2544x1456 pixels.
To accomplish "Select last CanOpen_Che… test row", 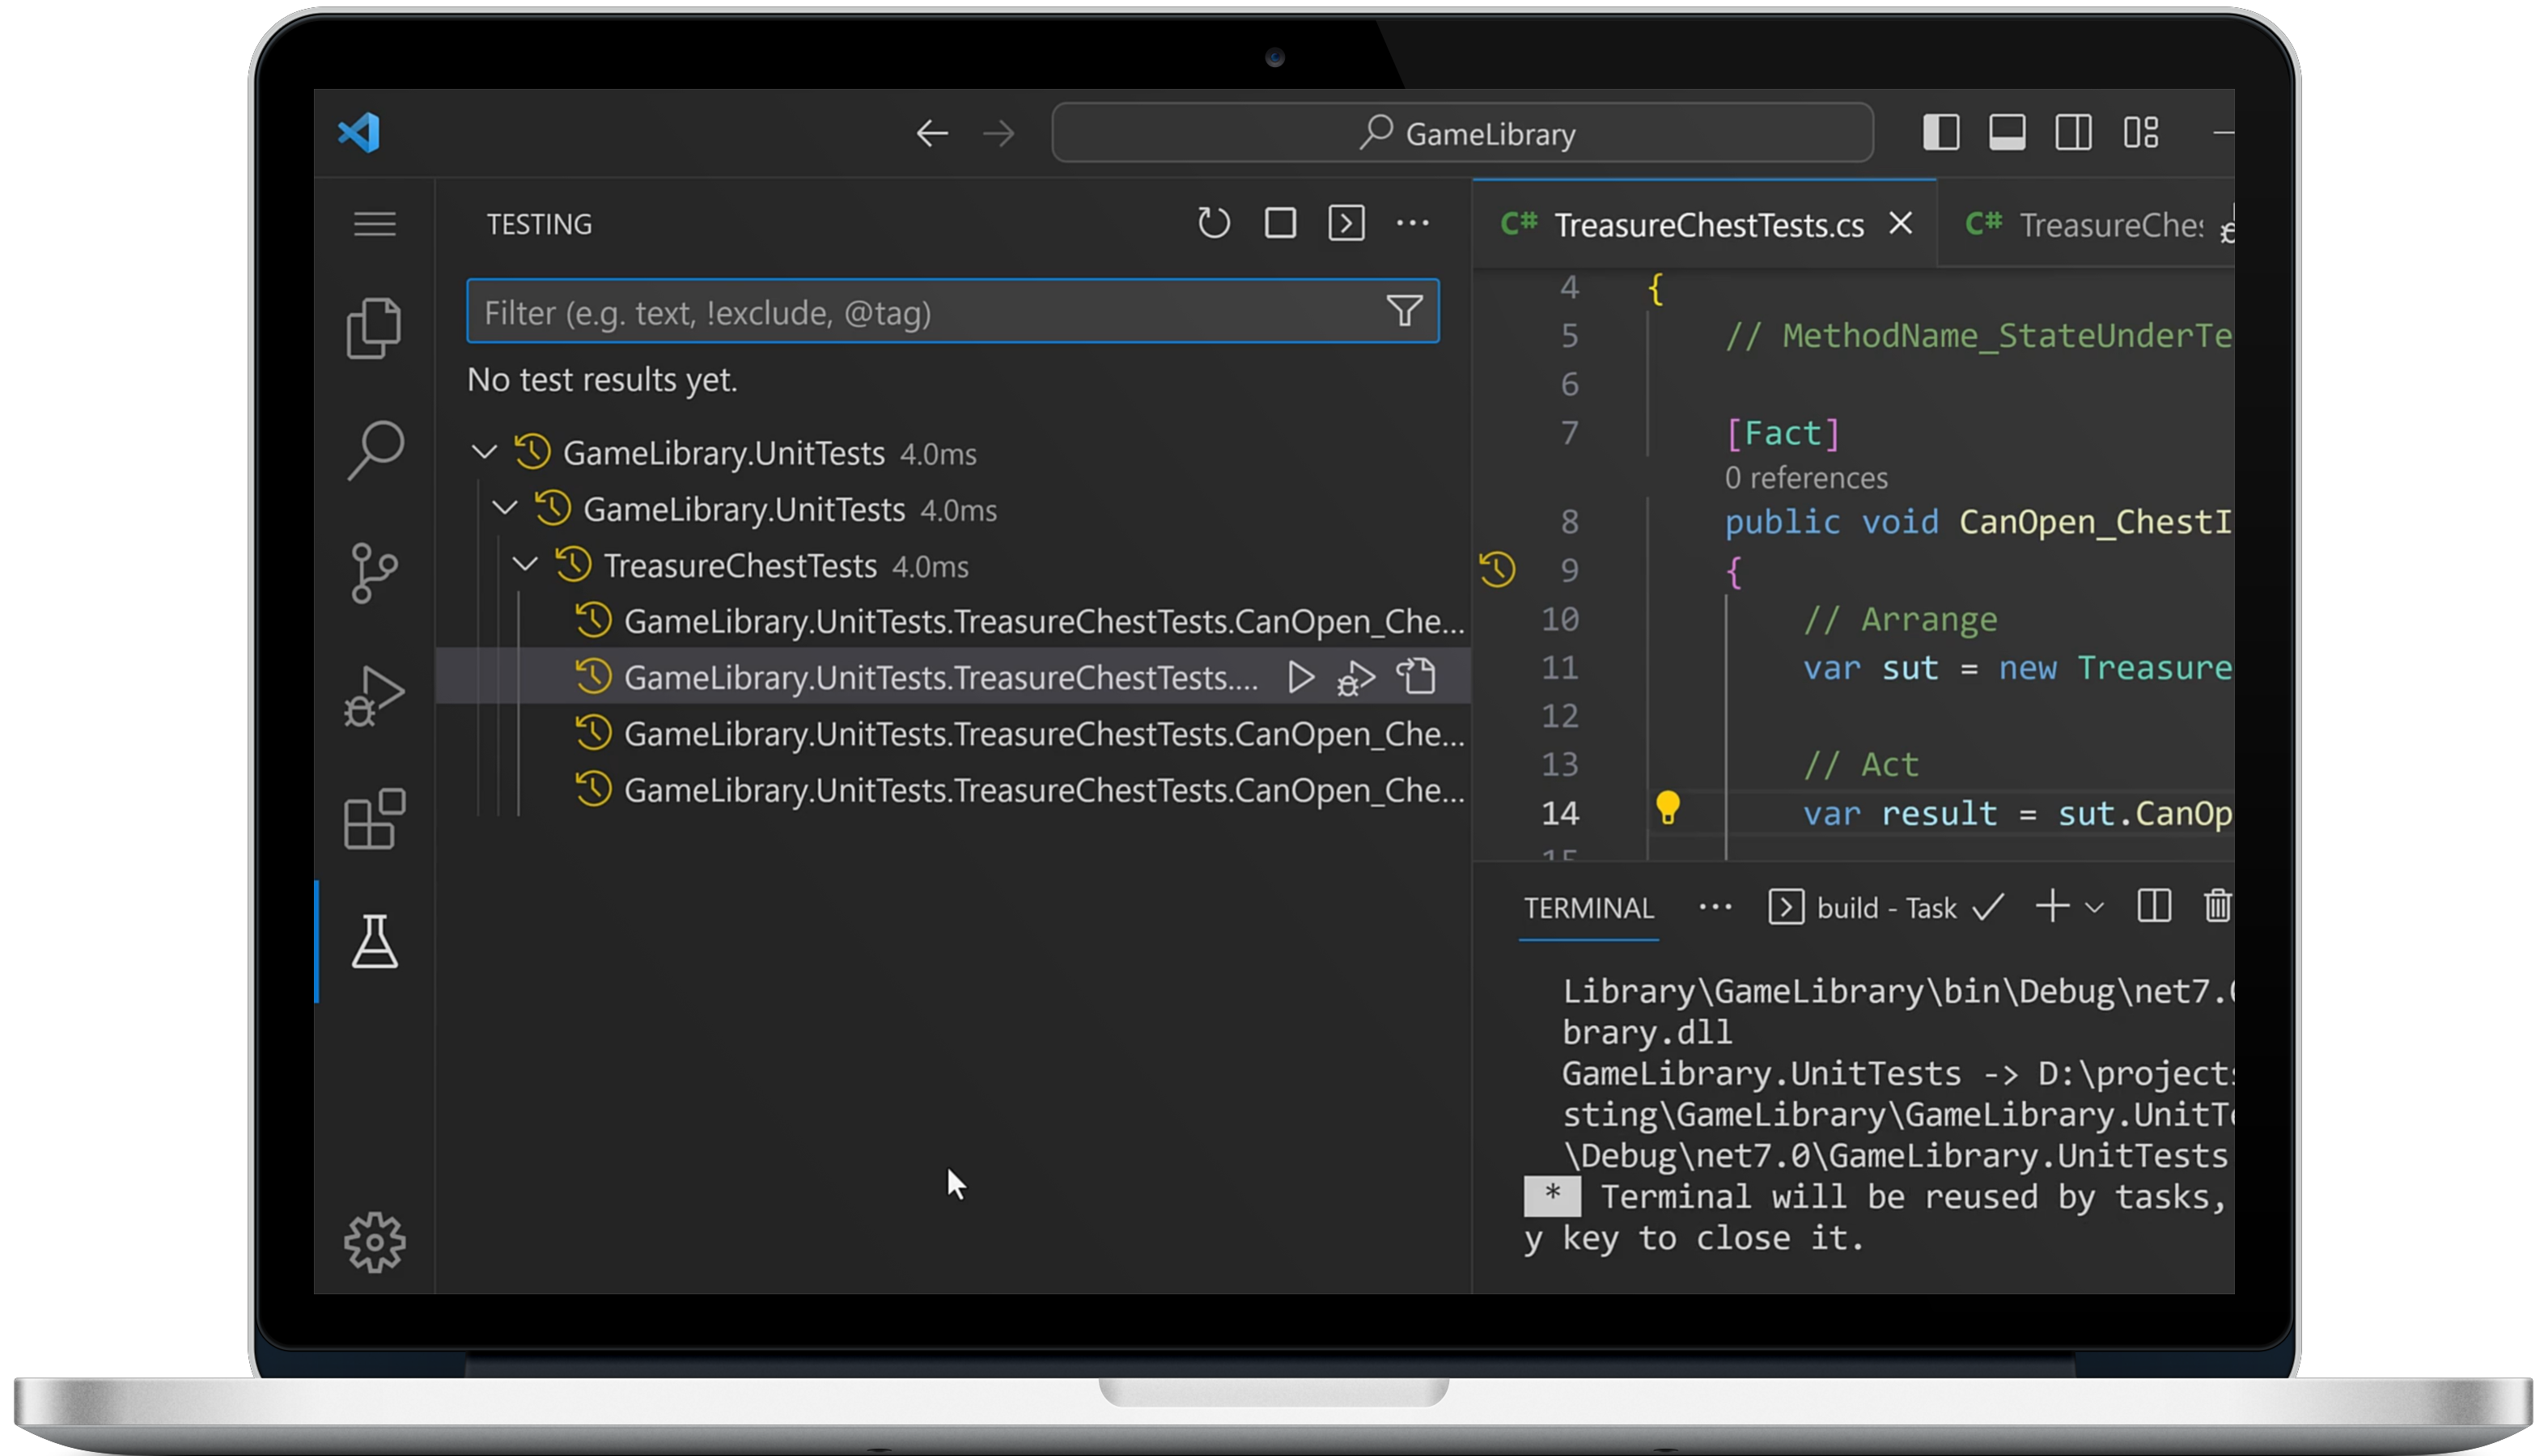I will tap(953, 790).
